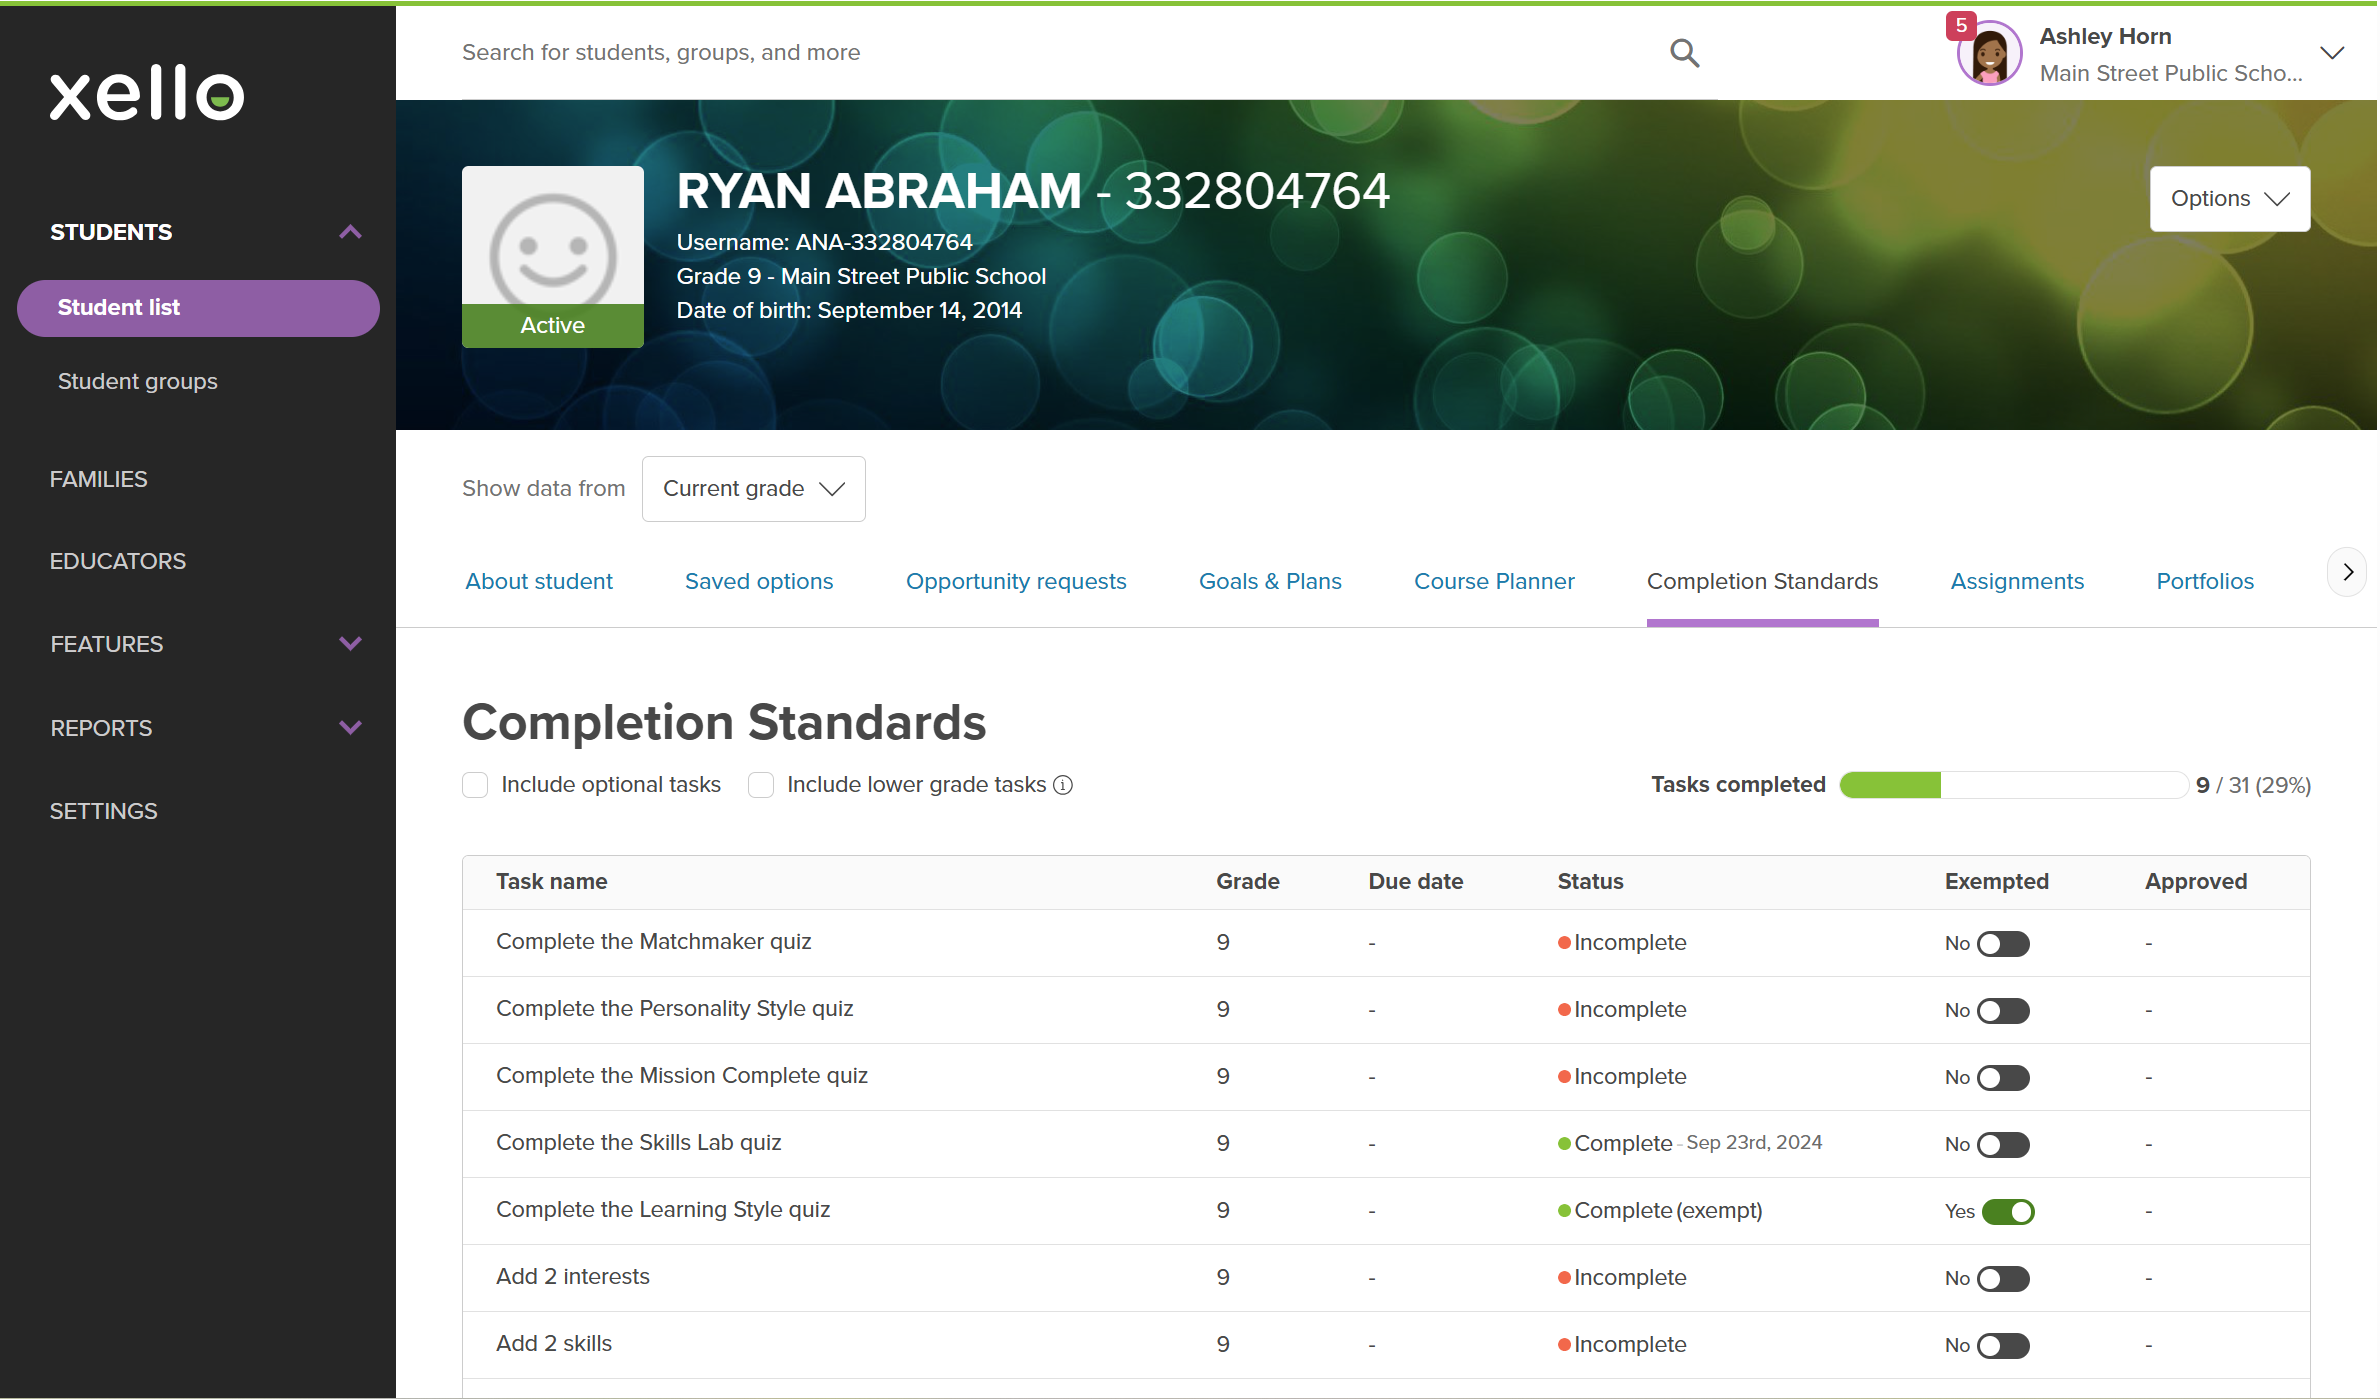Click the Active status badge

coord(552,325)
